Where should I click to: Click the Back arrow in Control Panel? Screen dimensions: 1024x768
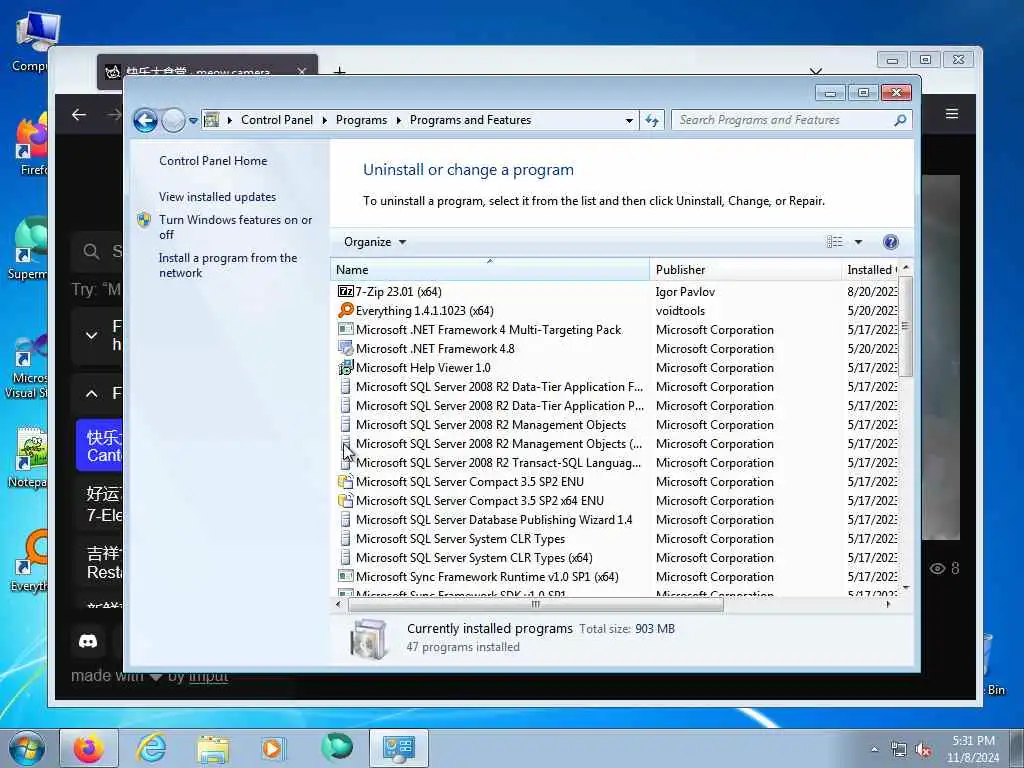145,120
